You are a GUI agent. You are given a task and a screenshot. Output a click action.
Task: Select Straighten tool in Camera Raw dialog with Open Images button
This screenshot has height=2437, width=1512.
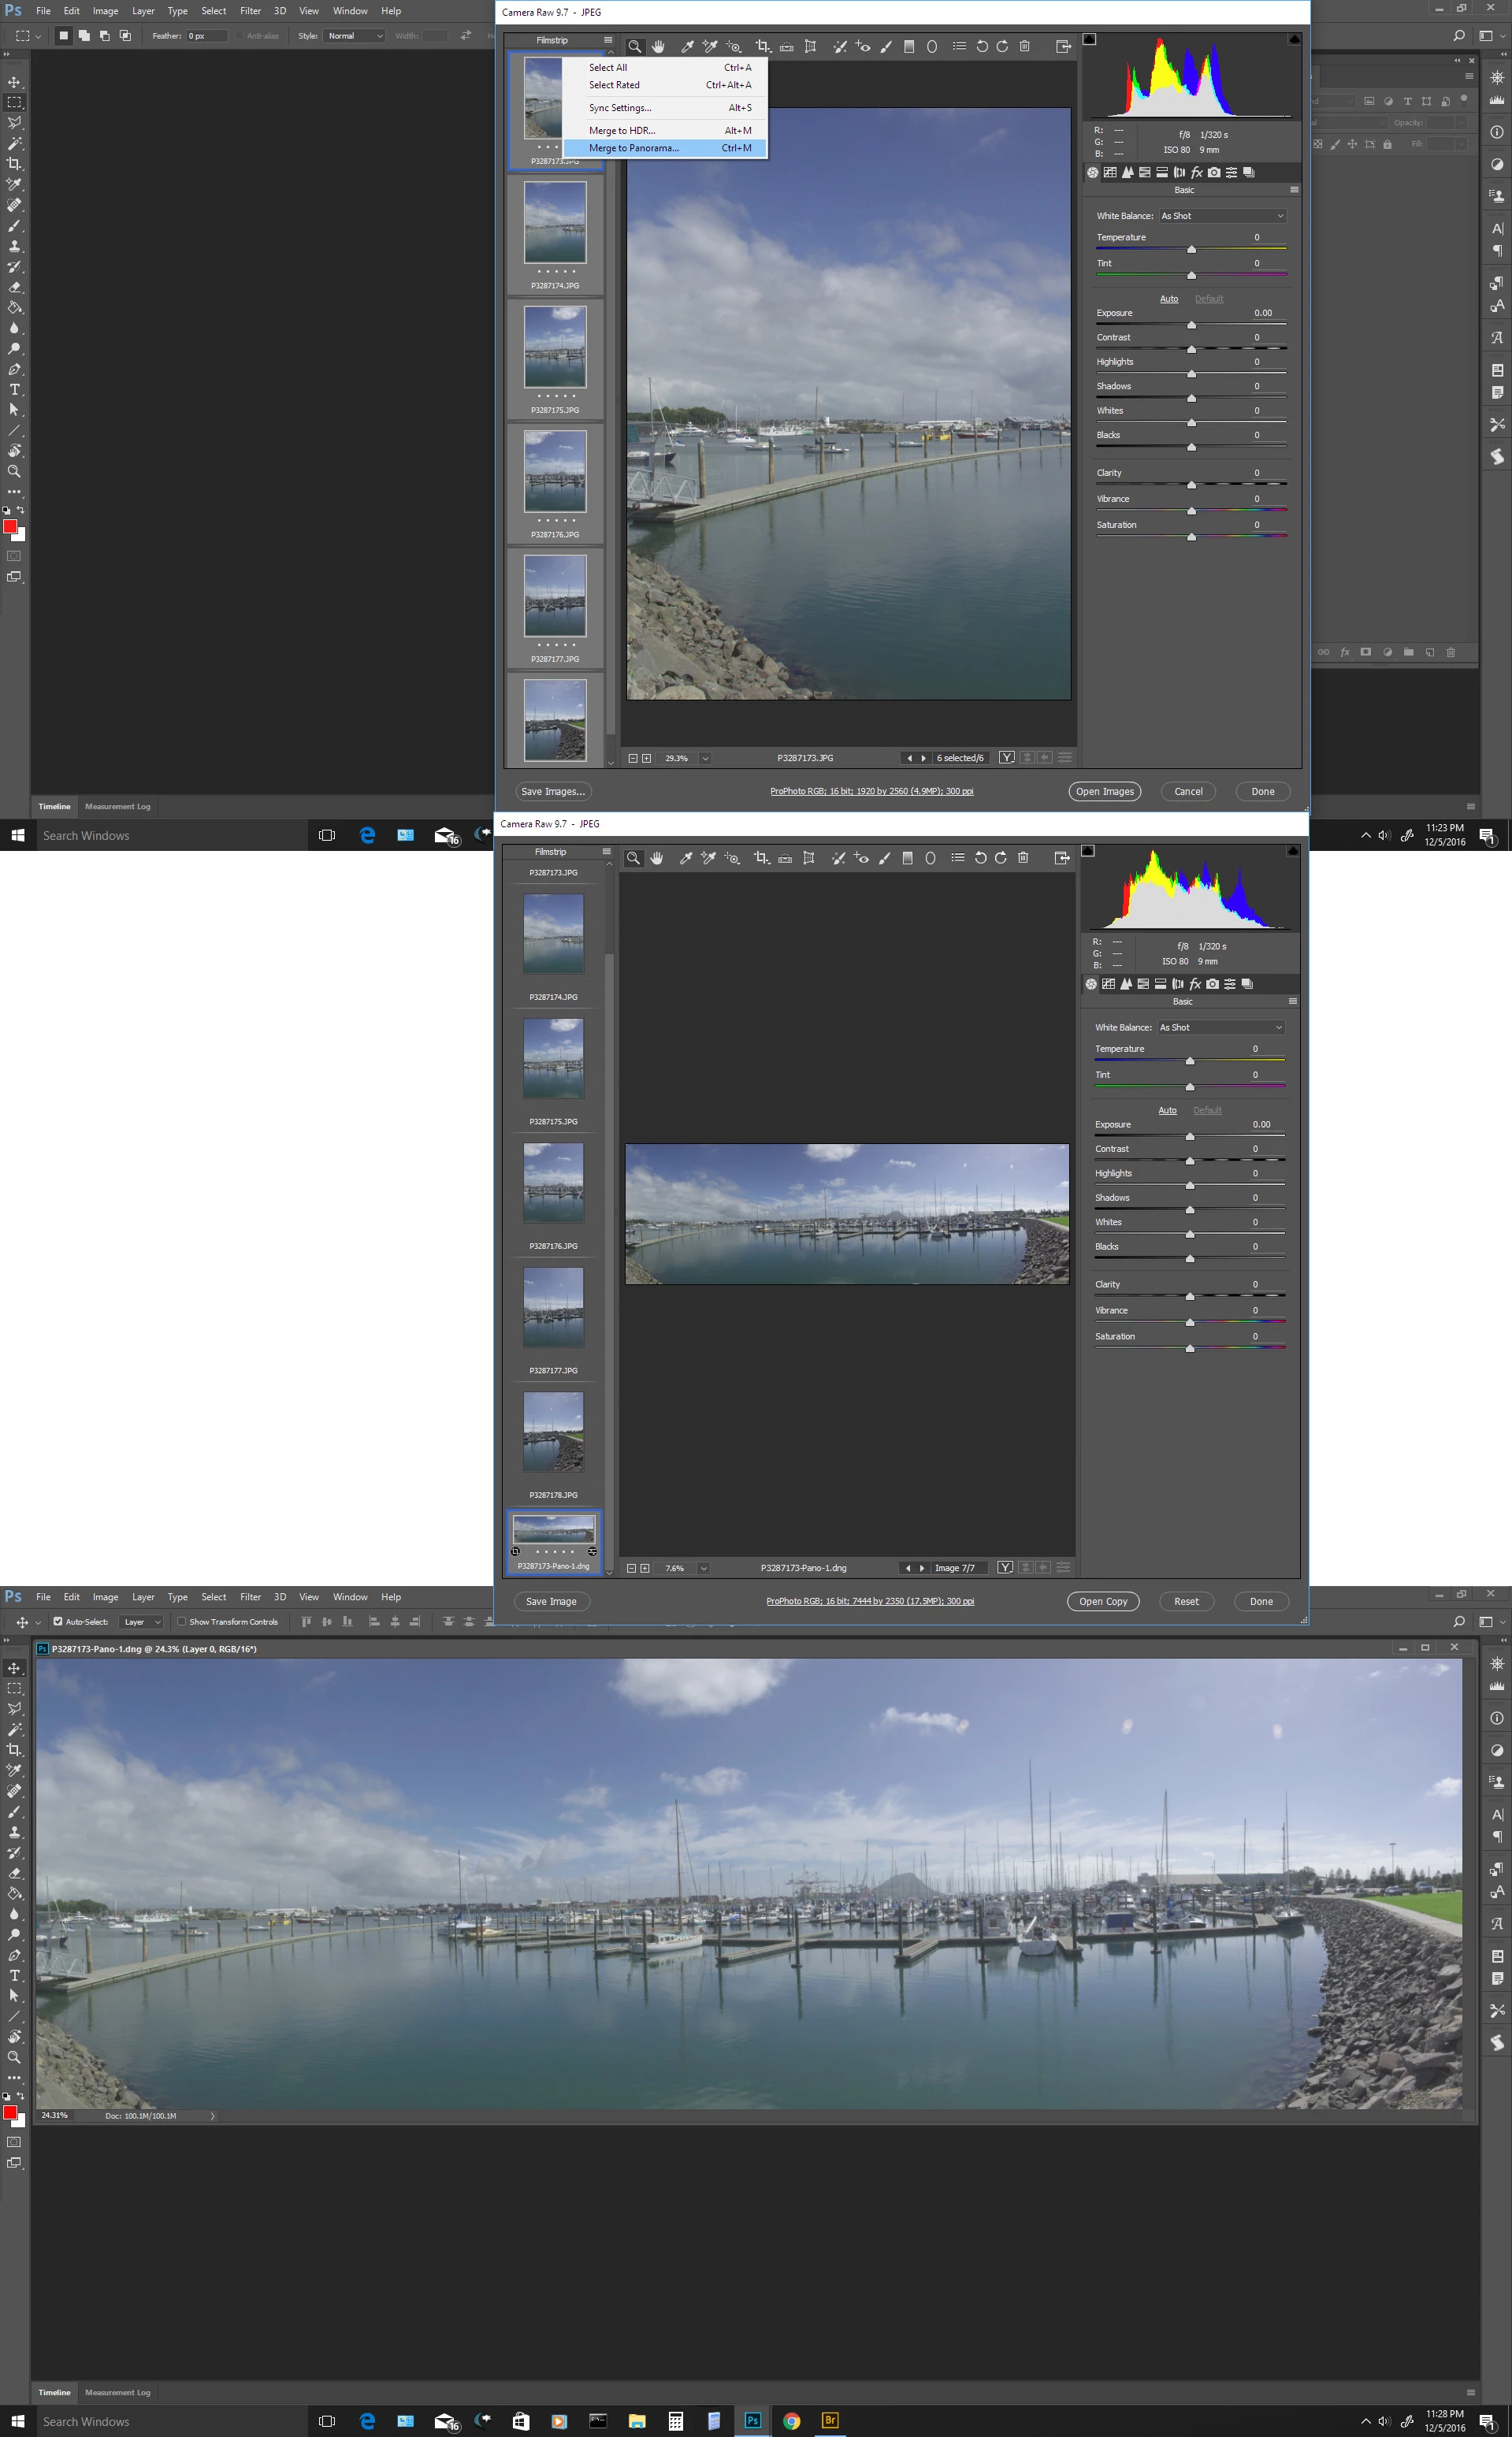[787, 46]
